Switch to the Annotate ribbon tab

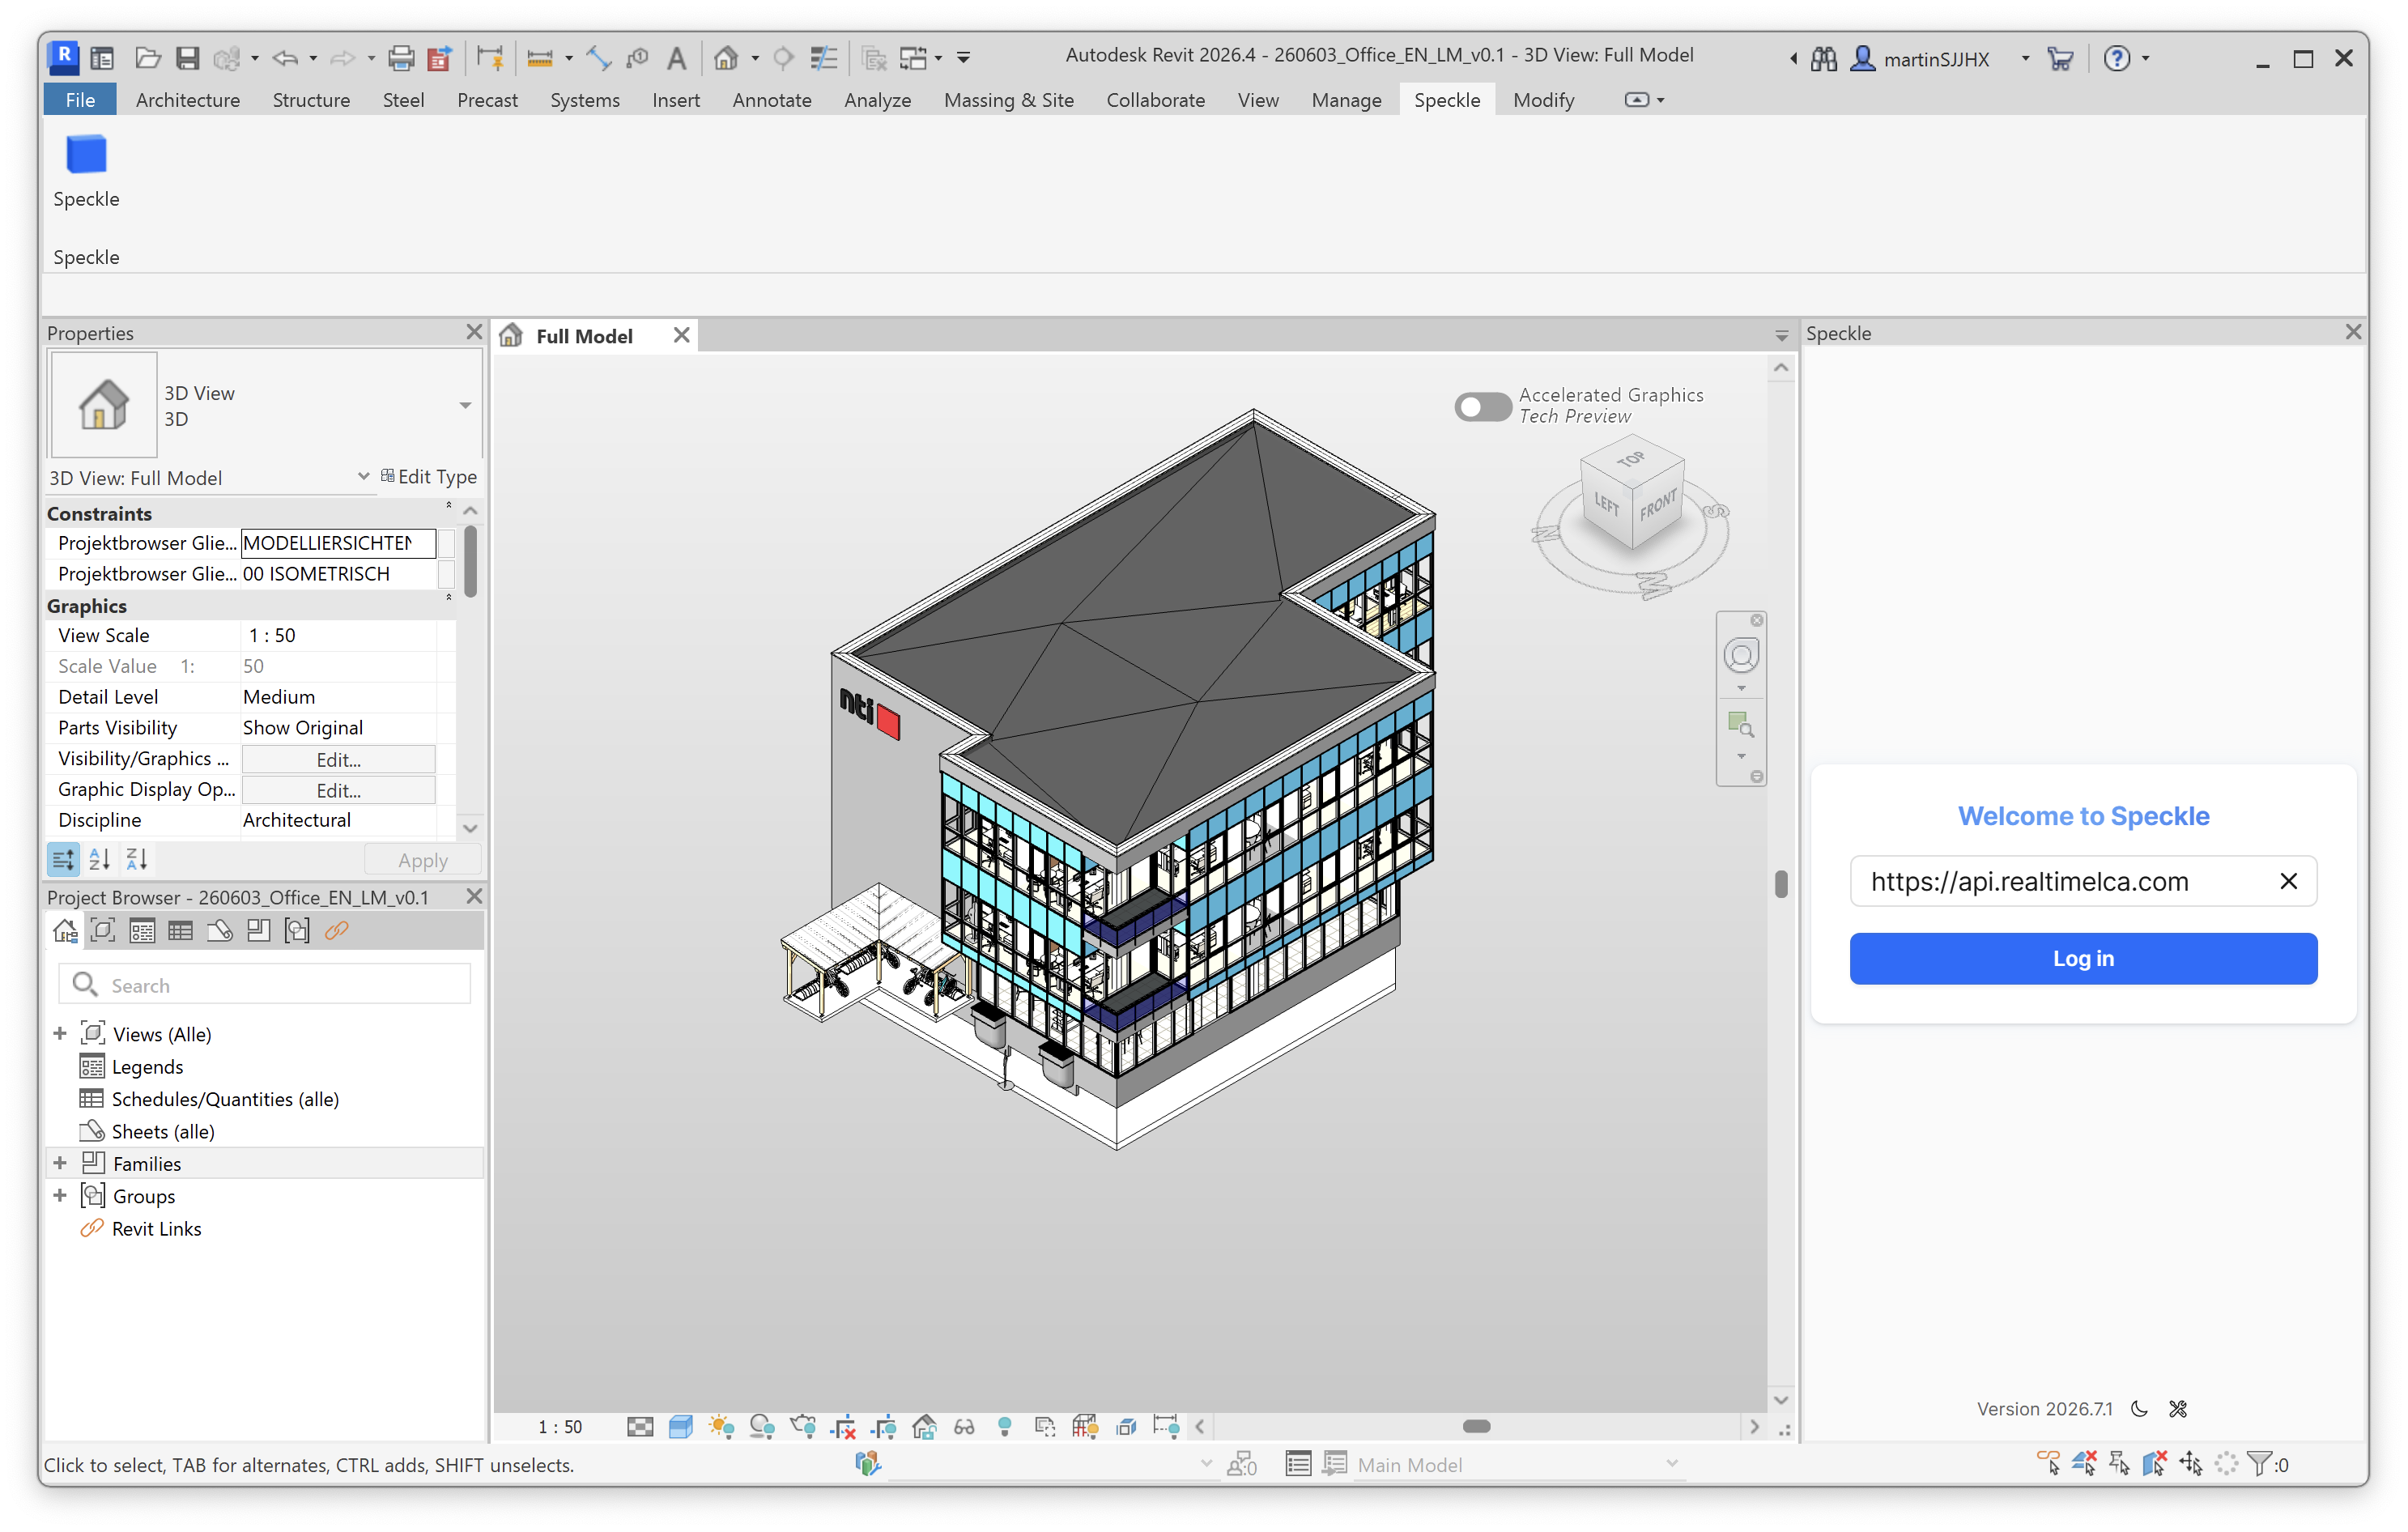[771, 100]
